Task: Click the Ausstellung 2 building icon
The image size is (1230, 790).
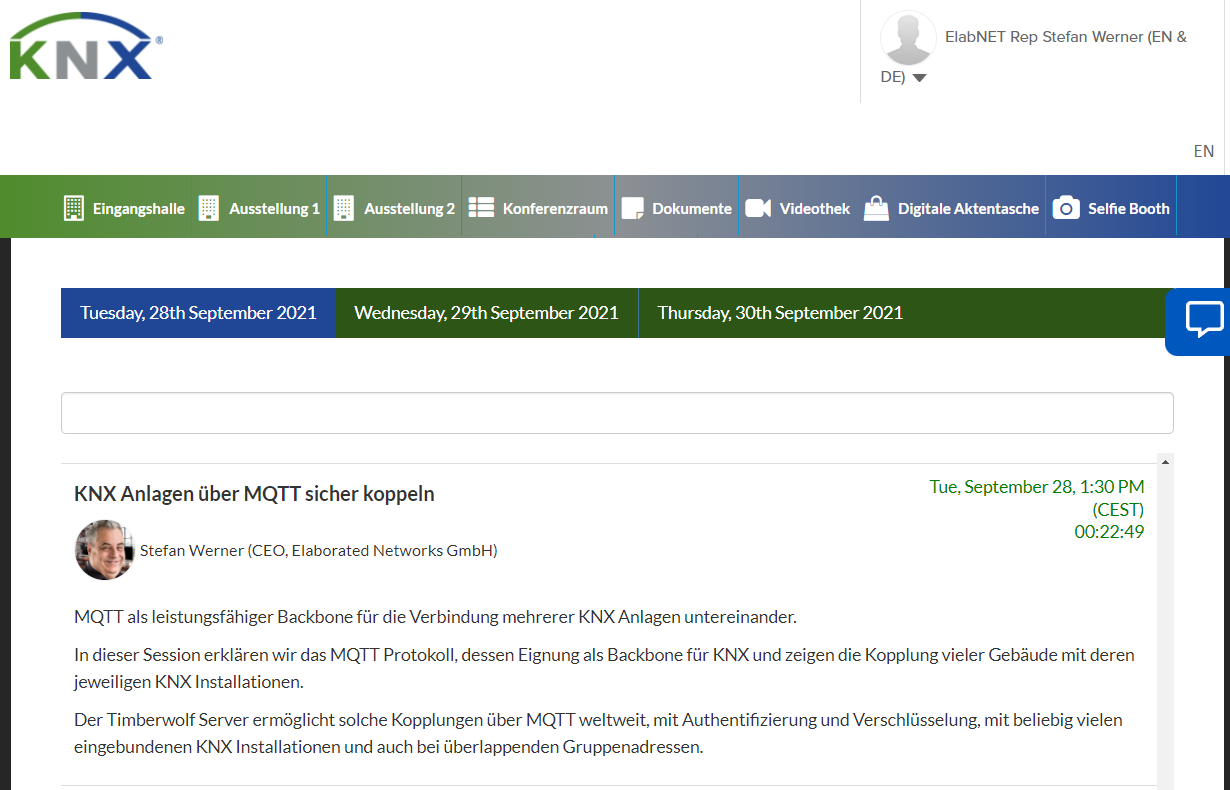Action: tap(343, 208)
